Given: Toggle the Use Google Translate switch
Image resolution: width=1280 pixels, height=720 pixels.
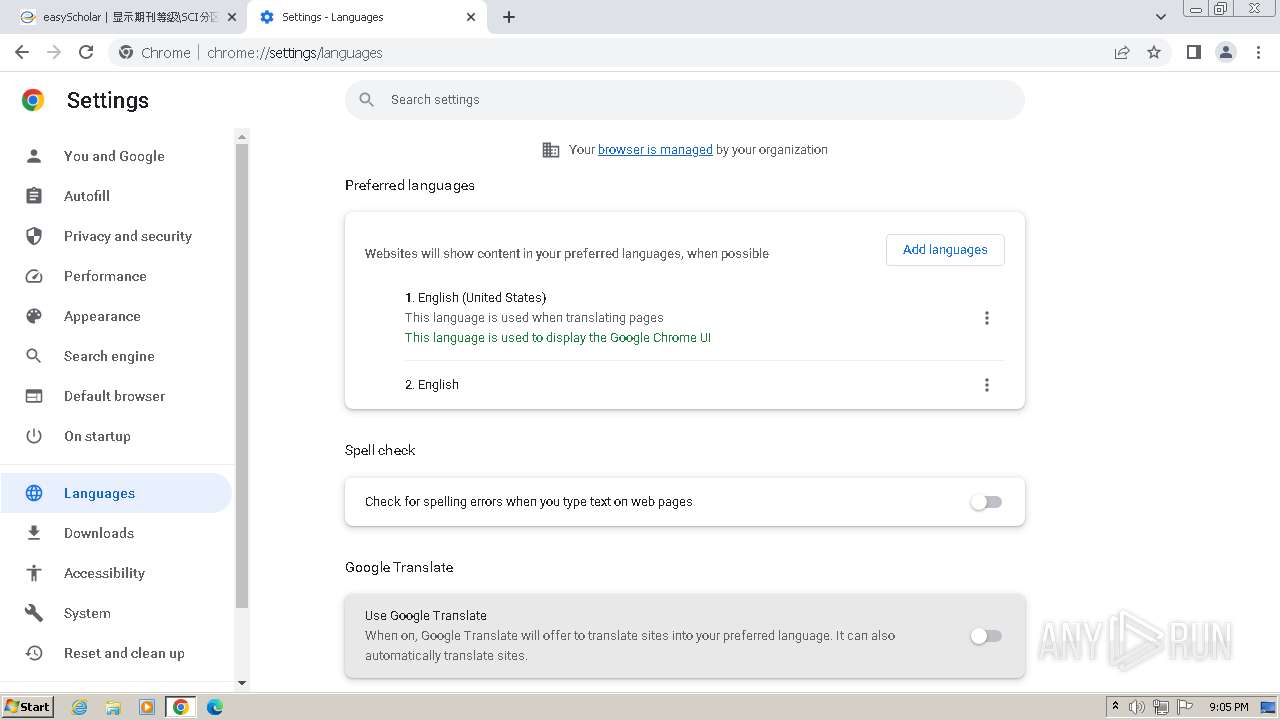Looking at the screenshot, I should [x=986, y=636].
